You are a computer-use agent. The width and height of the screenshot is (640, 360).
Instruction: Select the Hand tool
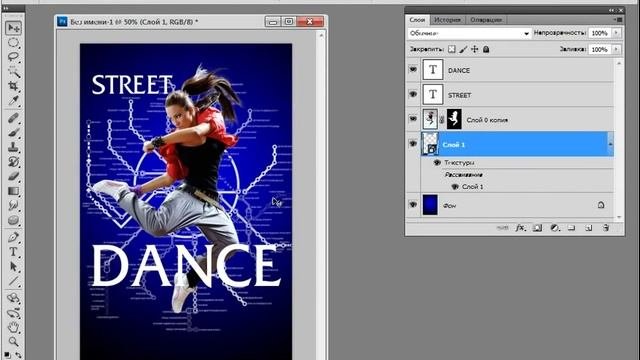13,327
